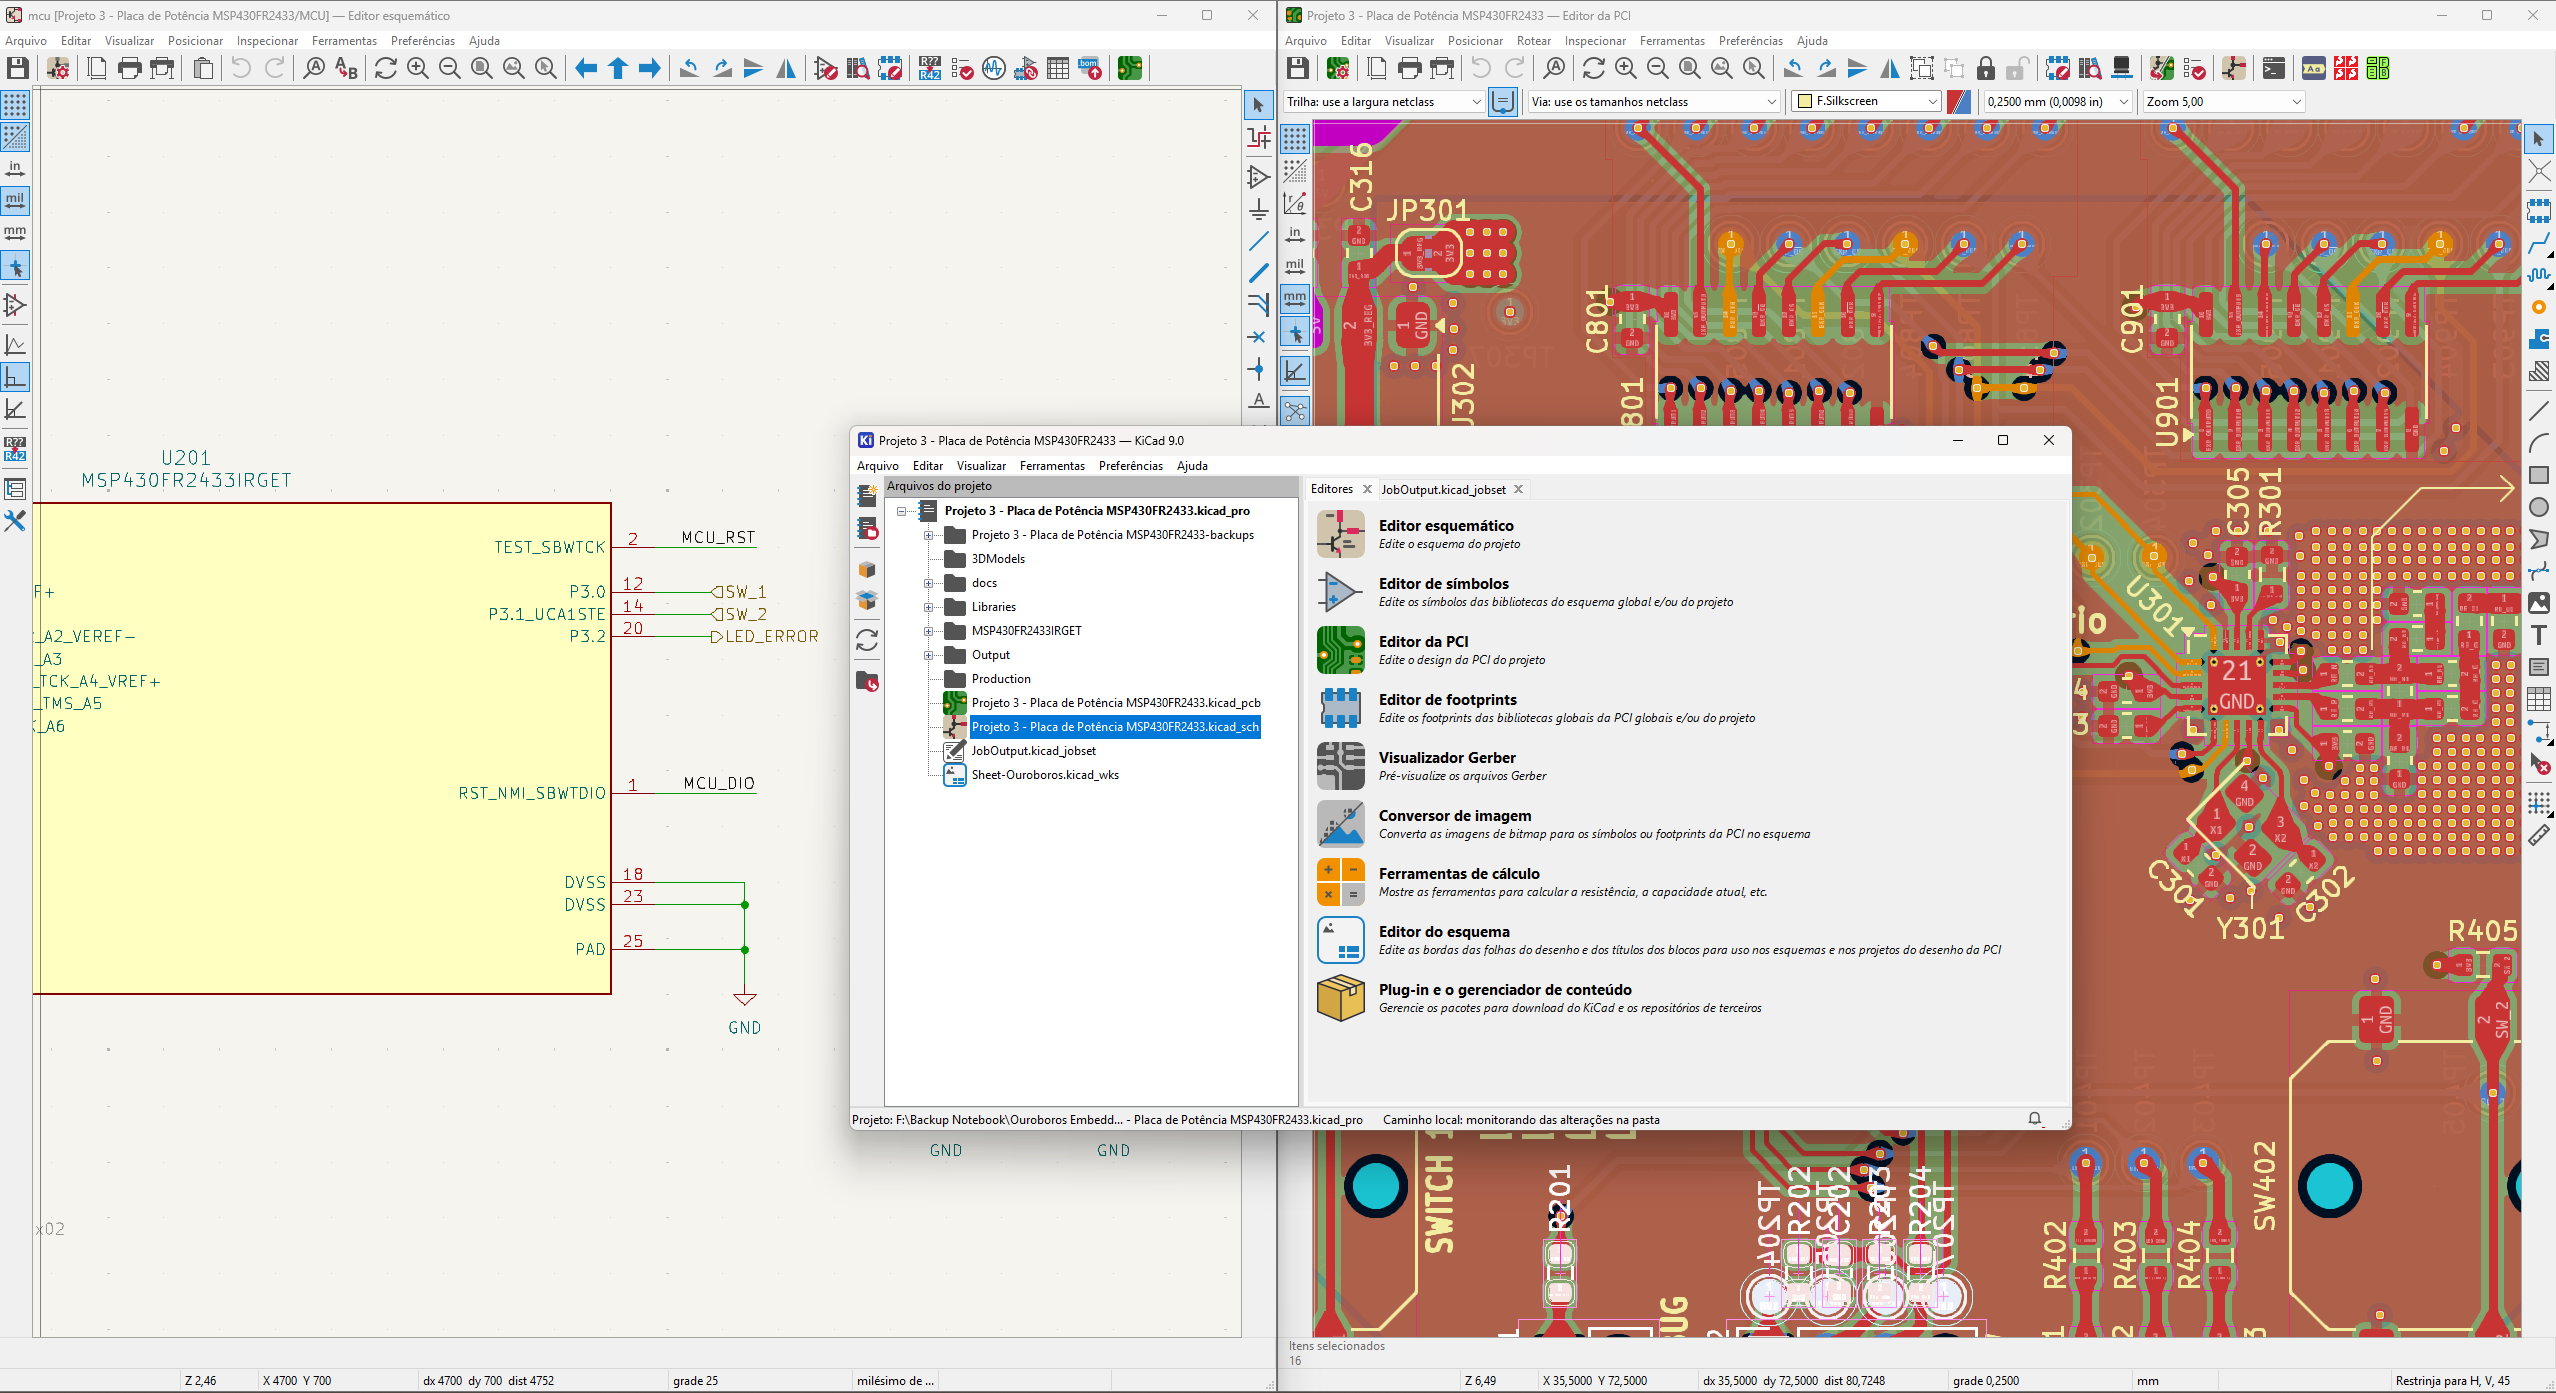Open board setup icon in PCB editor

pyautogui.click(x=1338, y=68)
